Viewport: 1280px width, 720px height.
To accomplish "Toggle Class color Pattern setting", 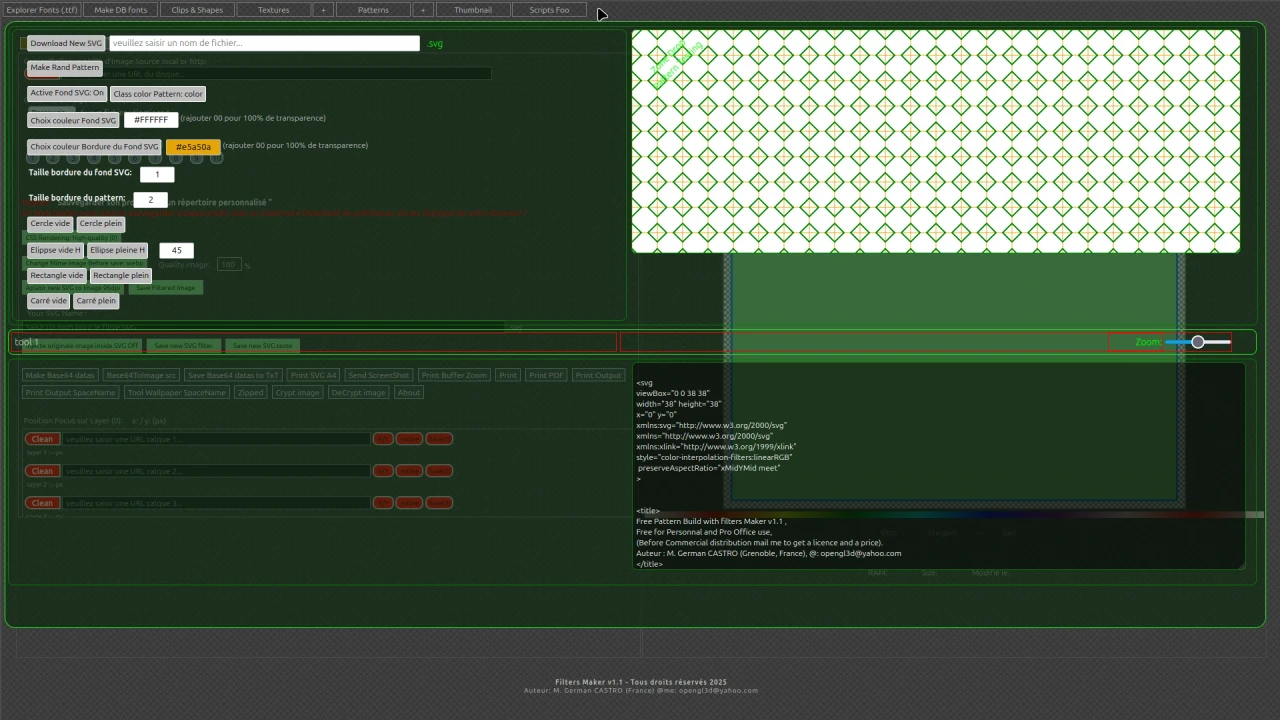I will click(158, 93).
